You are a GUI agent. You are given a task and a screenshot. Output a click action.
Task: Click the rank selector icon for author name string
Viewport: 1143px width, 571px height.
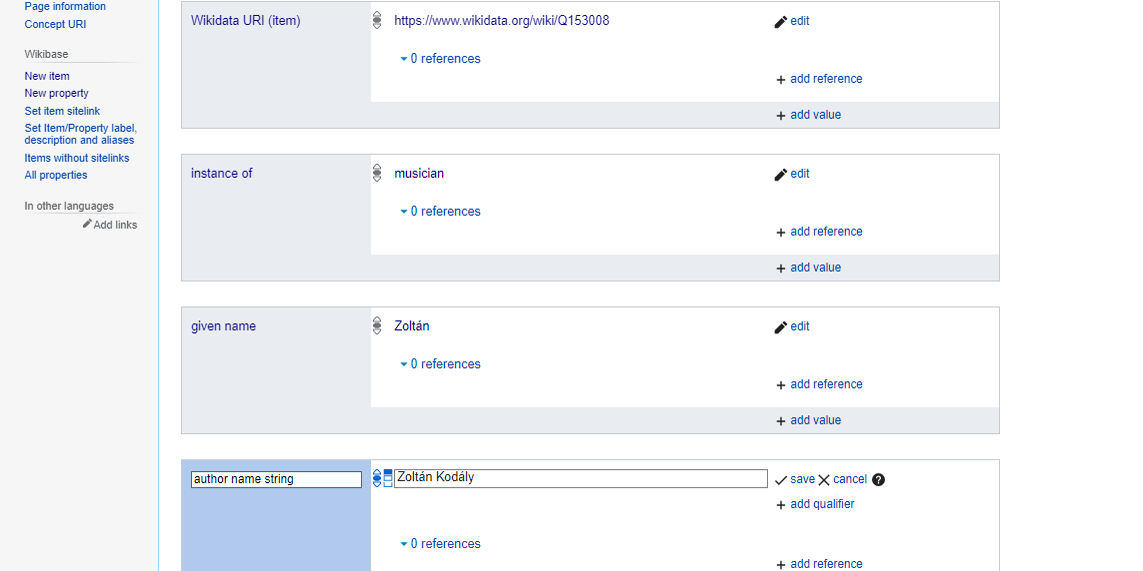click(377, 479)
